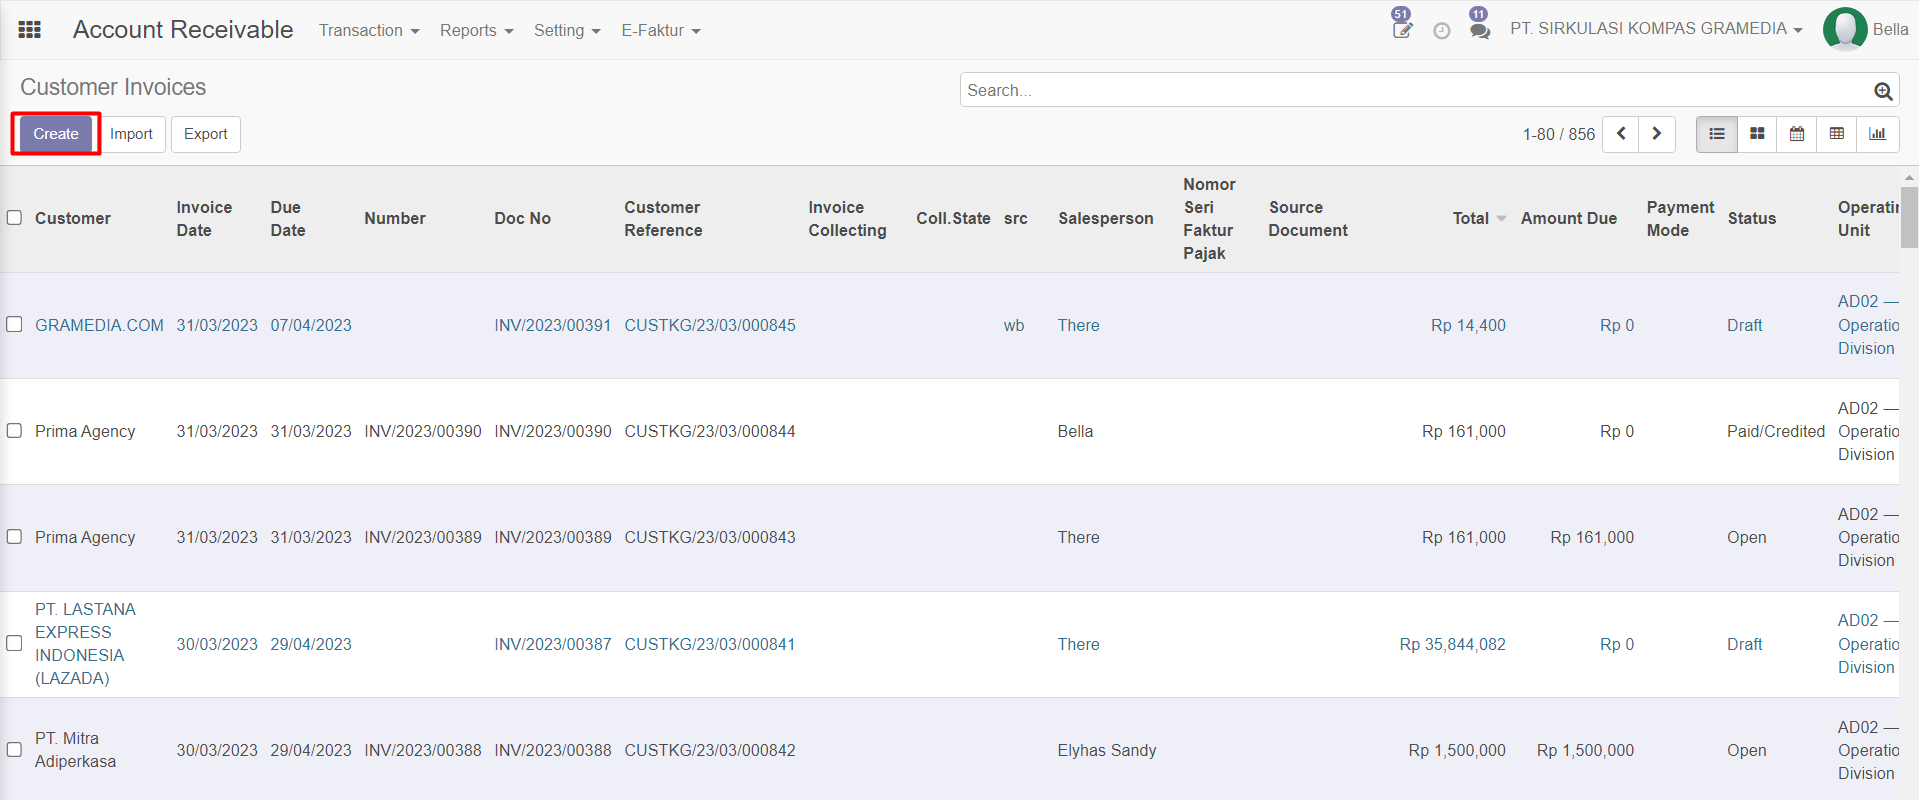Click the 1-80 / 856 pager text
This screenshot has width=1919, height=800.
point(1559,134)
